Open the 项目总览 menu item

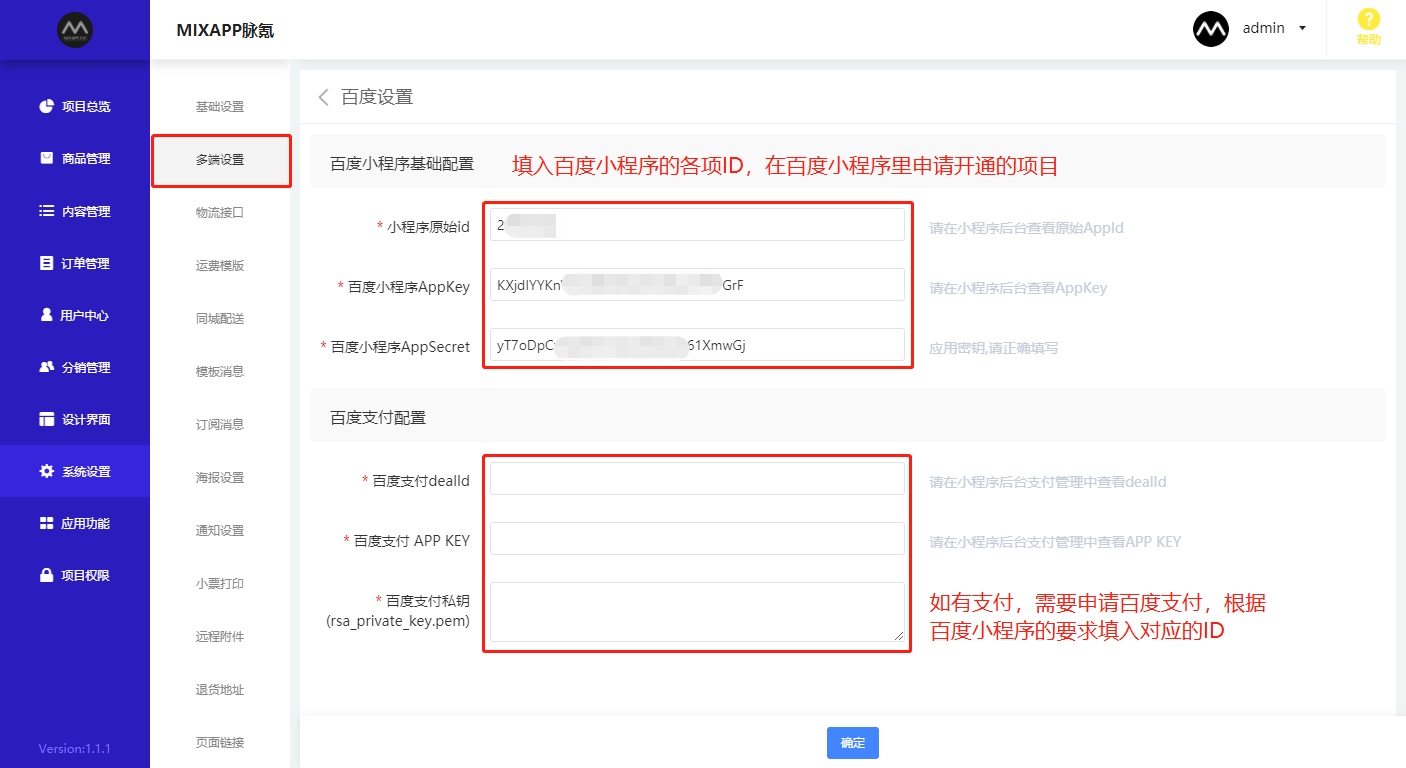(x=75, y=106)
